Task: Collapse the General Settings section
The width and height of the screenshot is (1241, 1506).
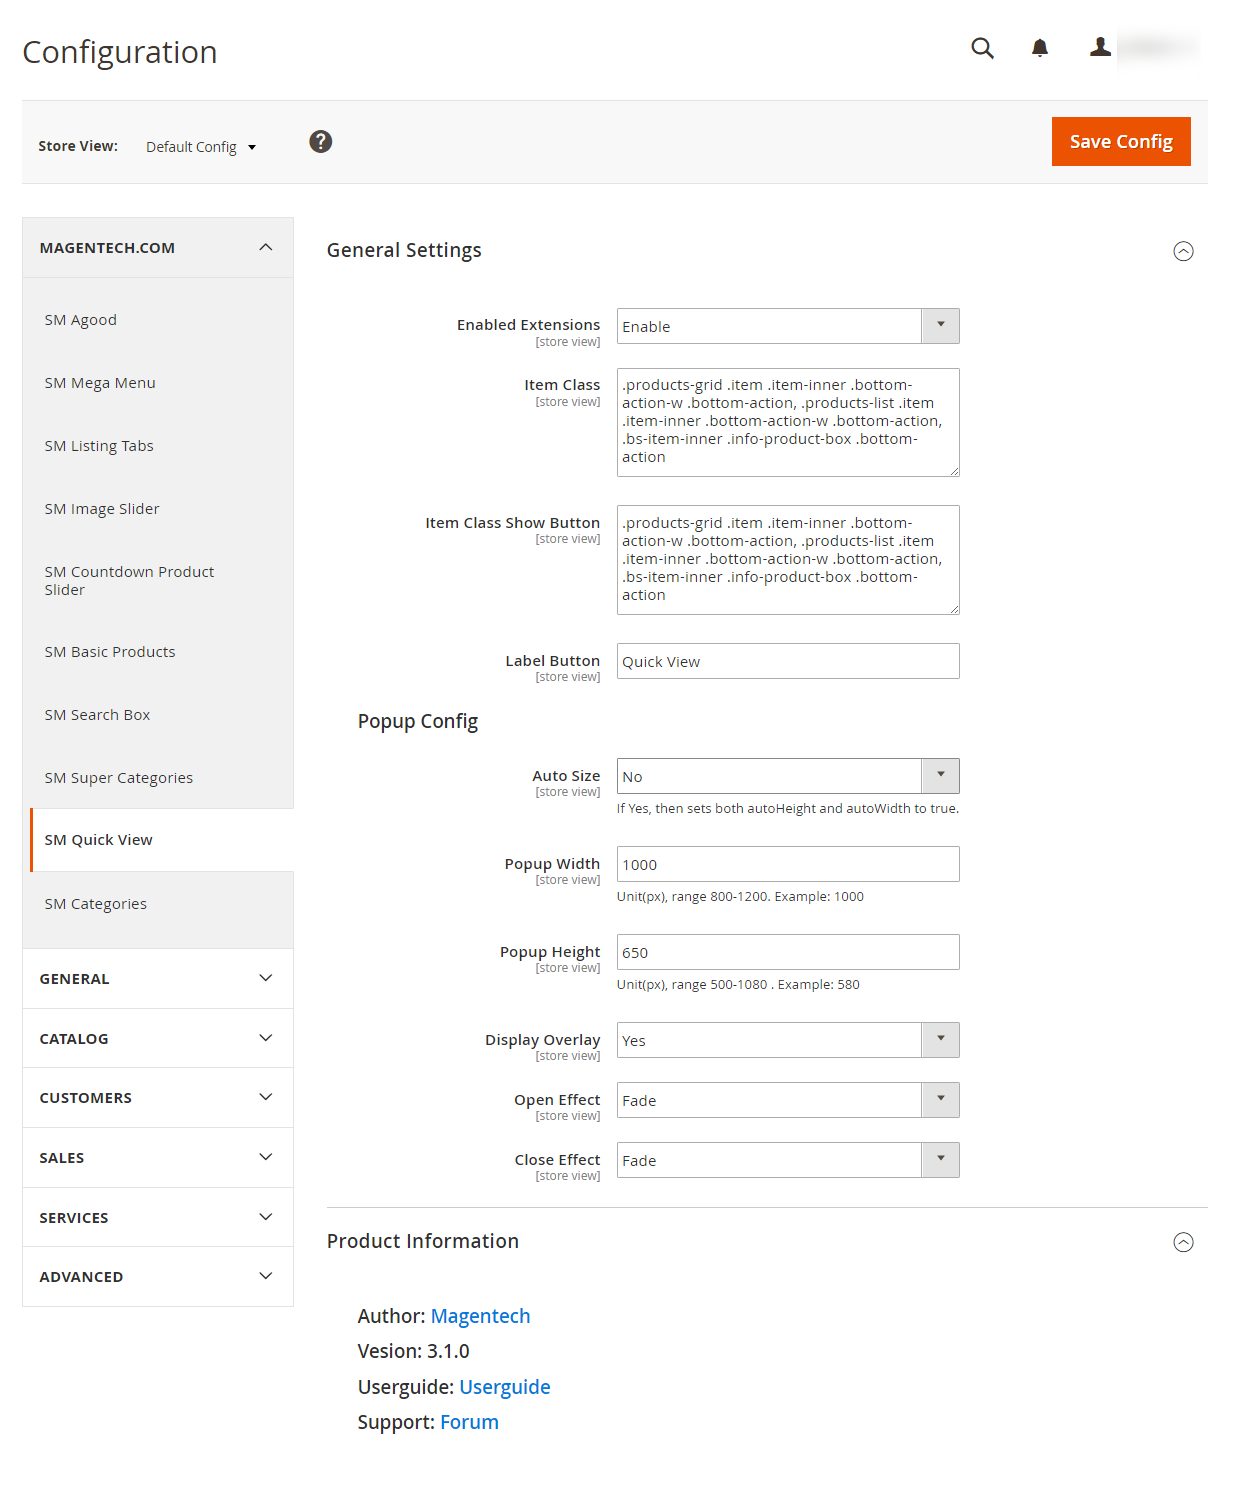Action: click(x=1182, y=251)
